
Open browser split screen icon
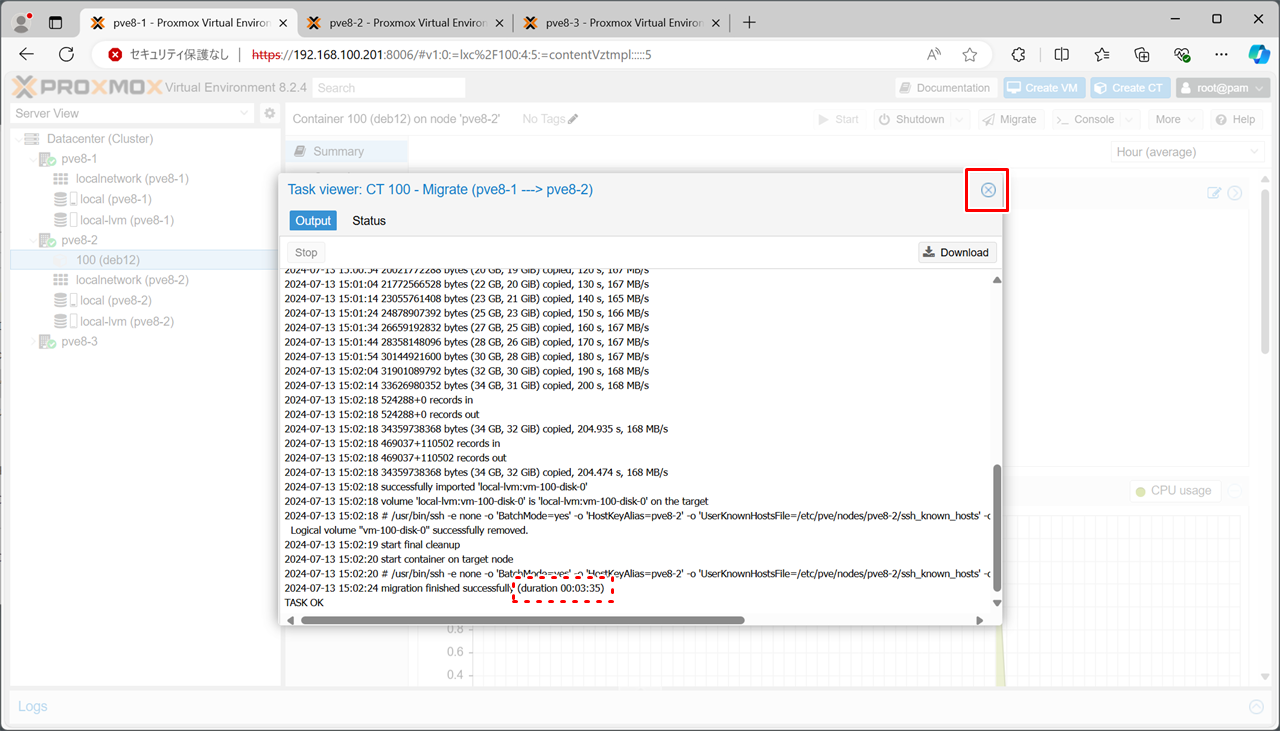pyautogui.click(x=1062, y=55)
